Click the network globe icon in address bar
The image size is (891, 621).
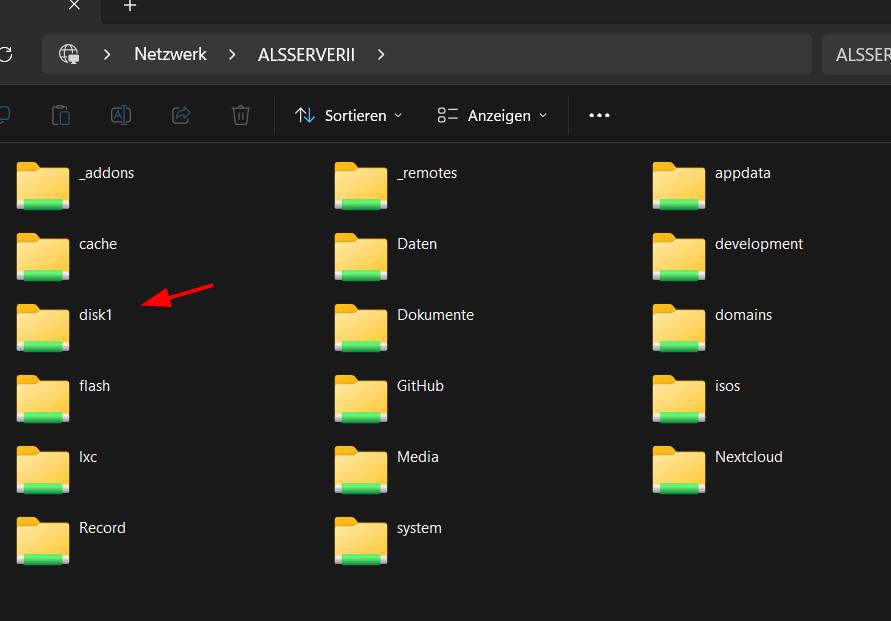pyautogui.click(x=69, y=55)
